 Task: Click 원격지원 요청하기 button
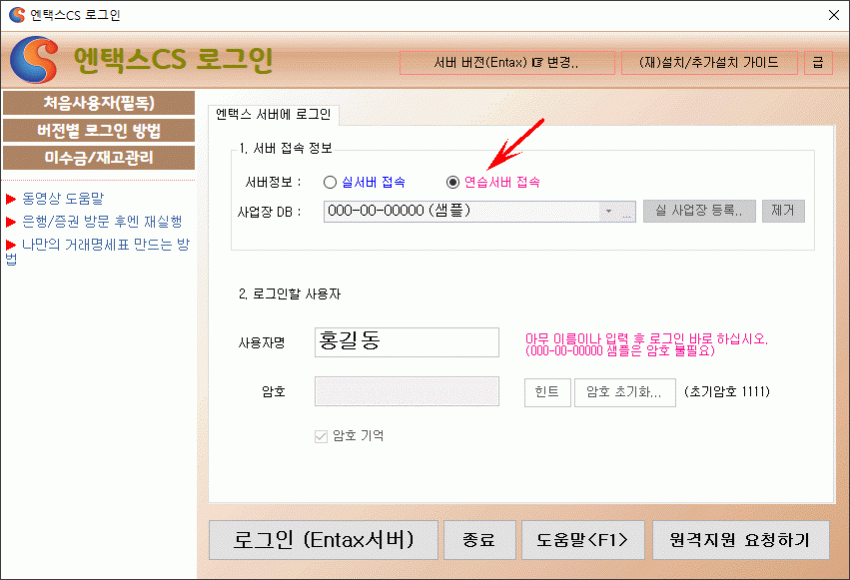740,540
